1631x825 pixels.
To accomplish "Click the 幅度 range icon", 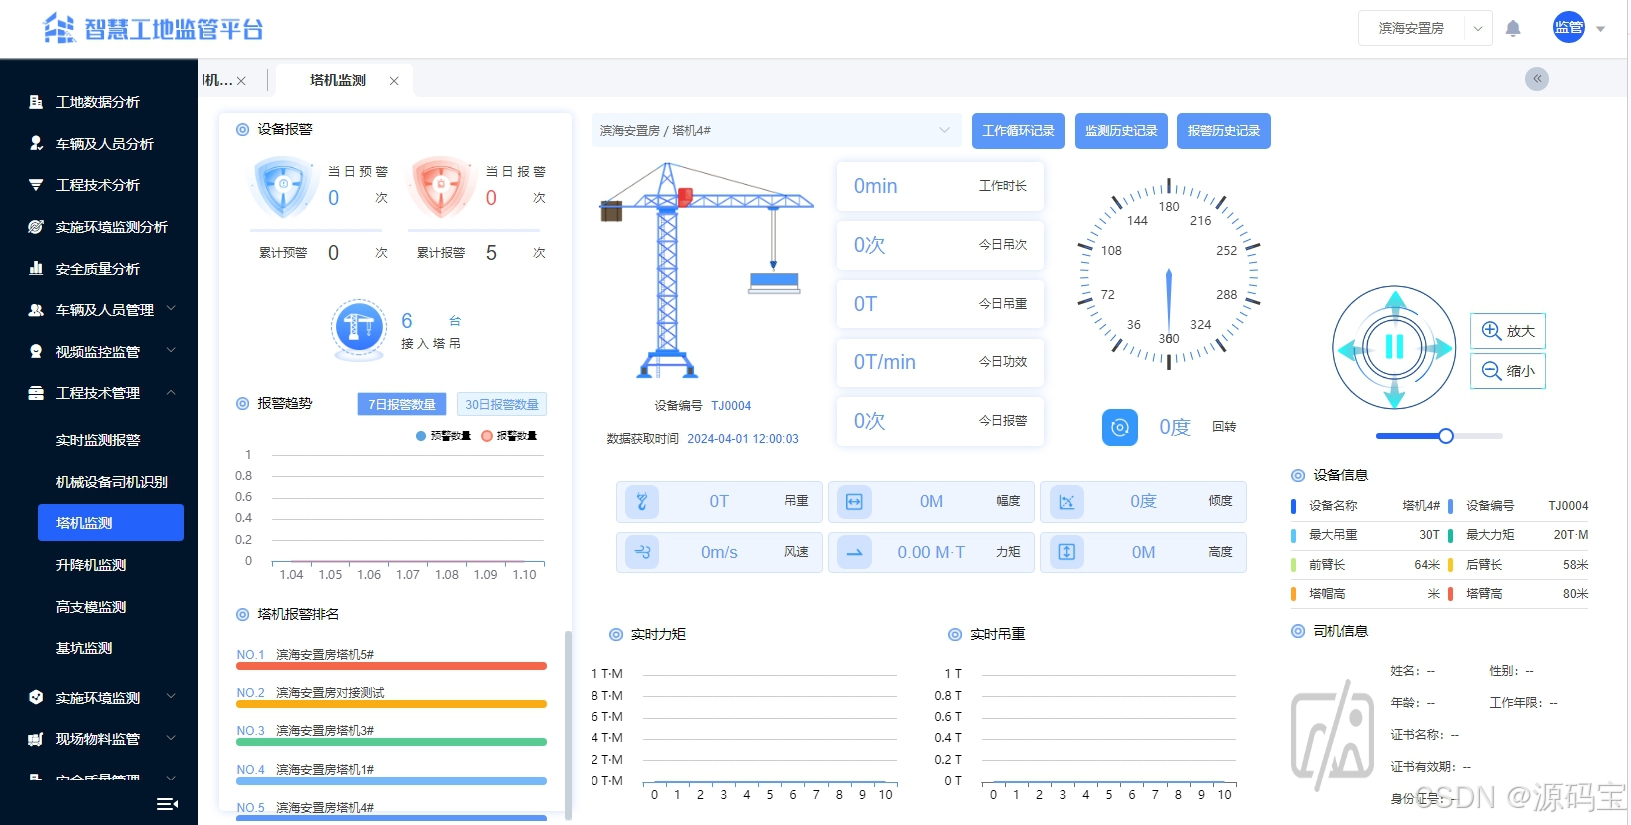I will pyautogui.click(x=854, y=501).
